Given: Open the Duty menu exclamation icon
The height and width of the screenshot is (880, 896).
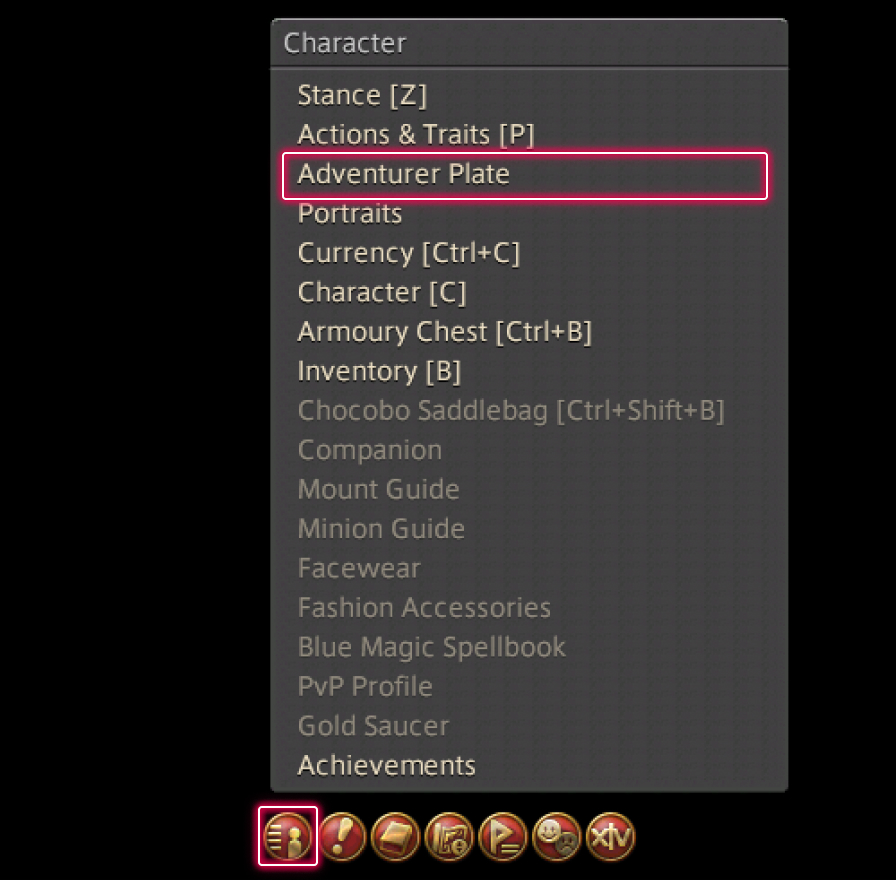Looking at the screenshot, I should click(x=342, y=835).
